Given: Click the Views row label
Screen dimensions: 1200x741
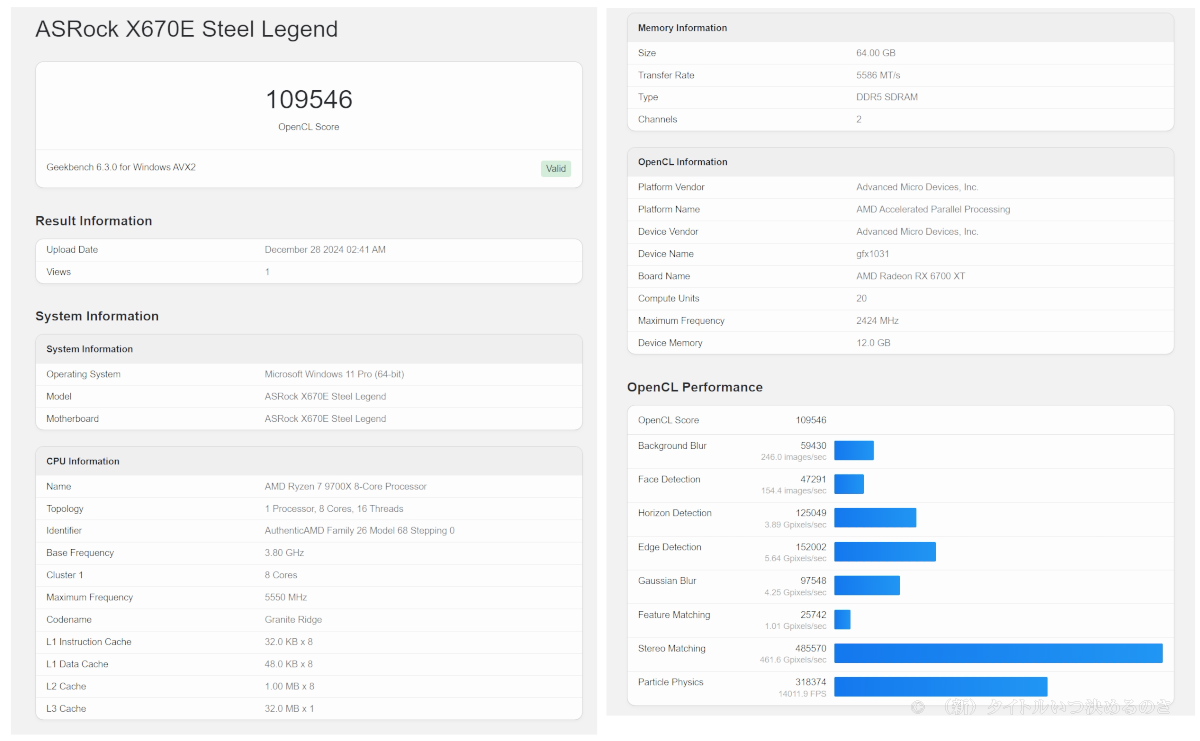Looking at the screenshot, I should pos(59,272).
